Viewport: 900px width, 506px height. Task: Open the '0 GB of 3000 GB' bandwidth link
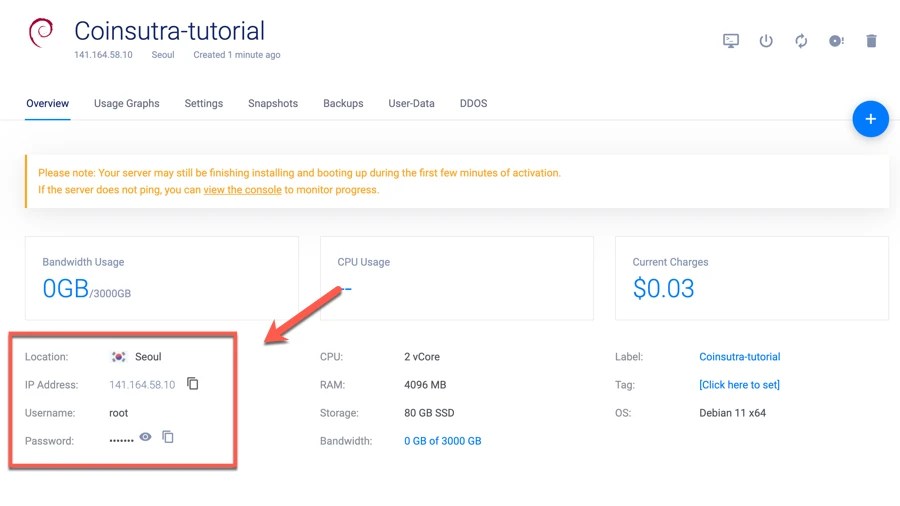tap(442, 441)
